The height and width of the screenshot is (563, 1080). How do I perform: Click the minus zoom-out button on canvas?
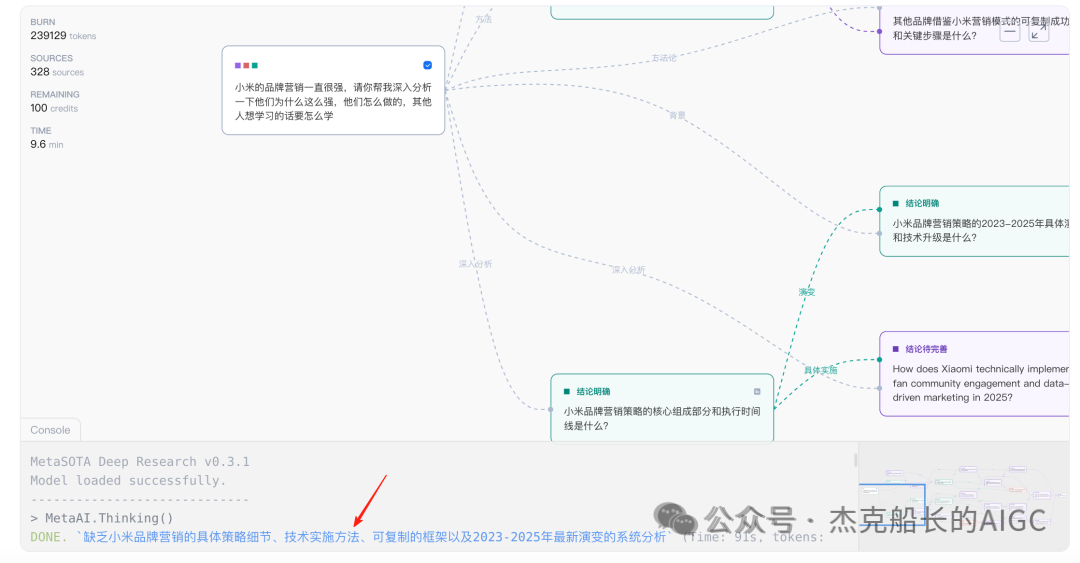tap(1010, 32)
